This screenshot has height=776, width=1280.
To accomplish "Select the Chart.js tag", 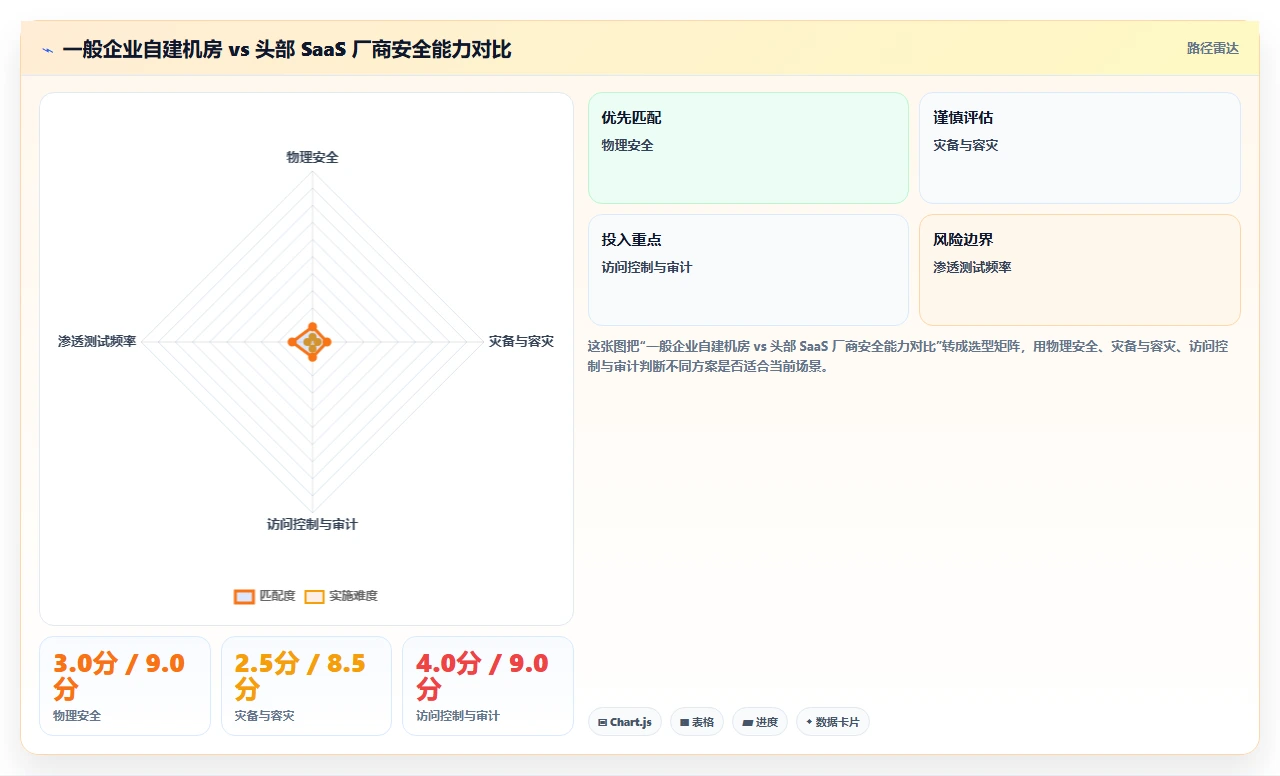I will coord(625,722).
